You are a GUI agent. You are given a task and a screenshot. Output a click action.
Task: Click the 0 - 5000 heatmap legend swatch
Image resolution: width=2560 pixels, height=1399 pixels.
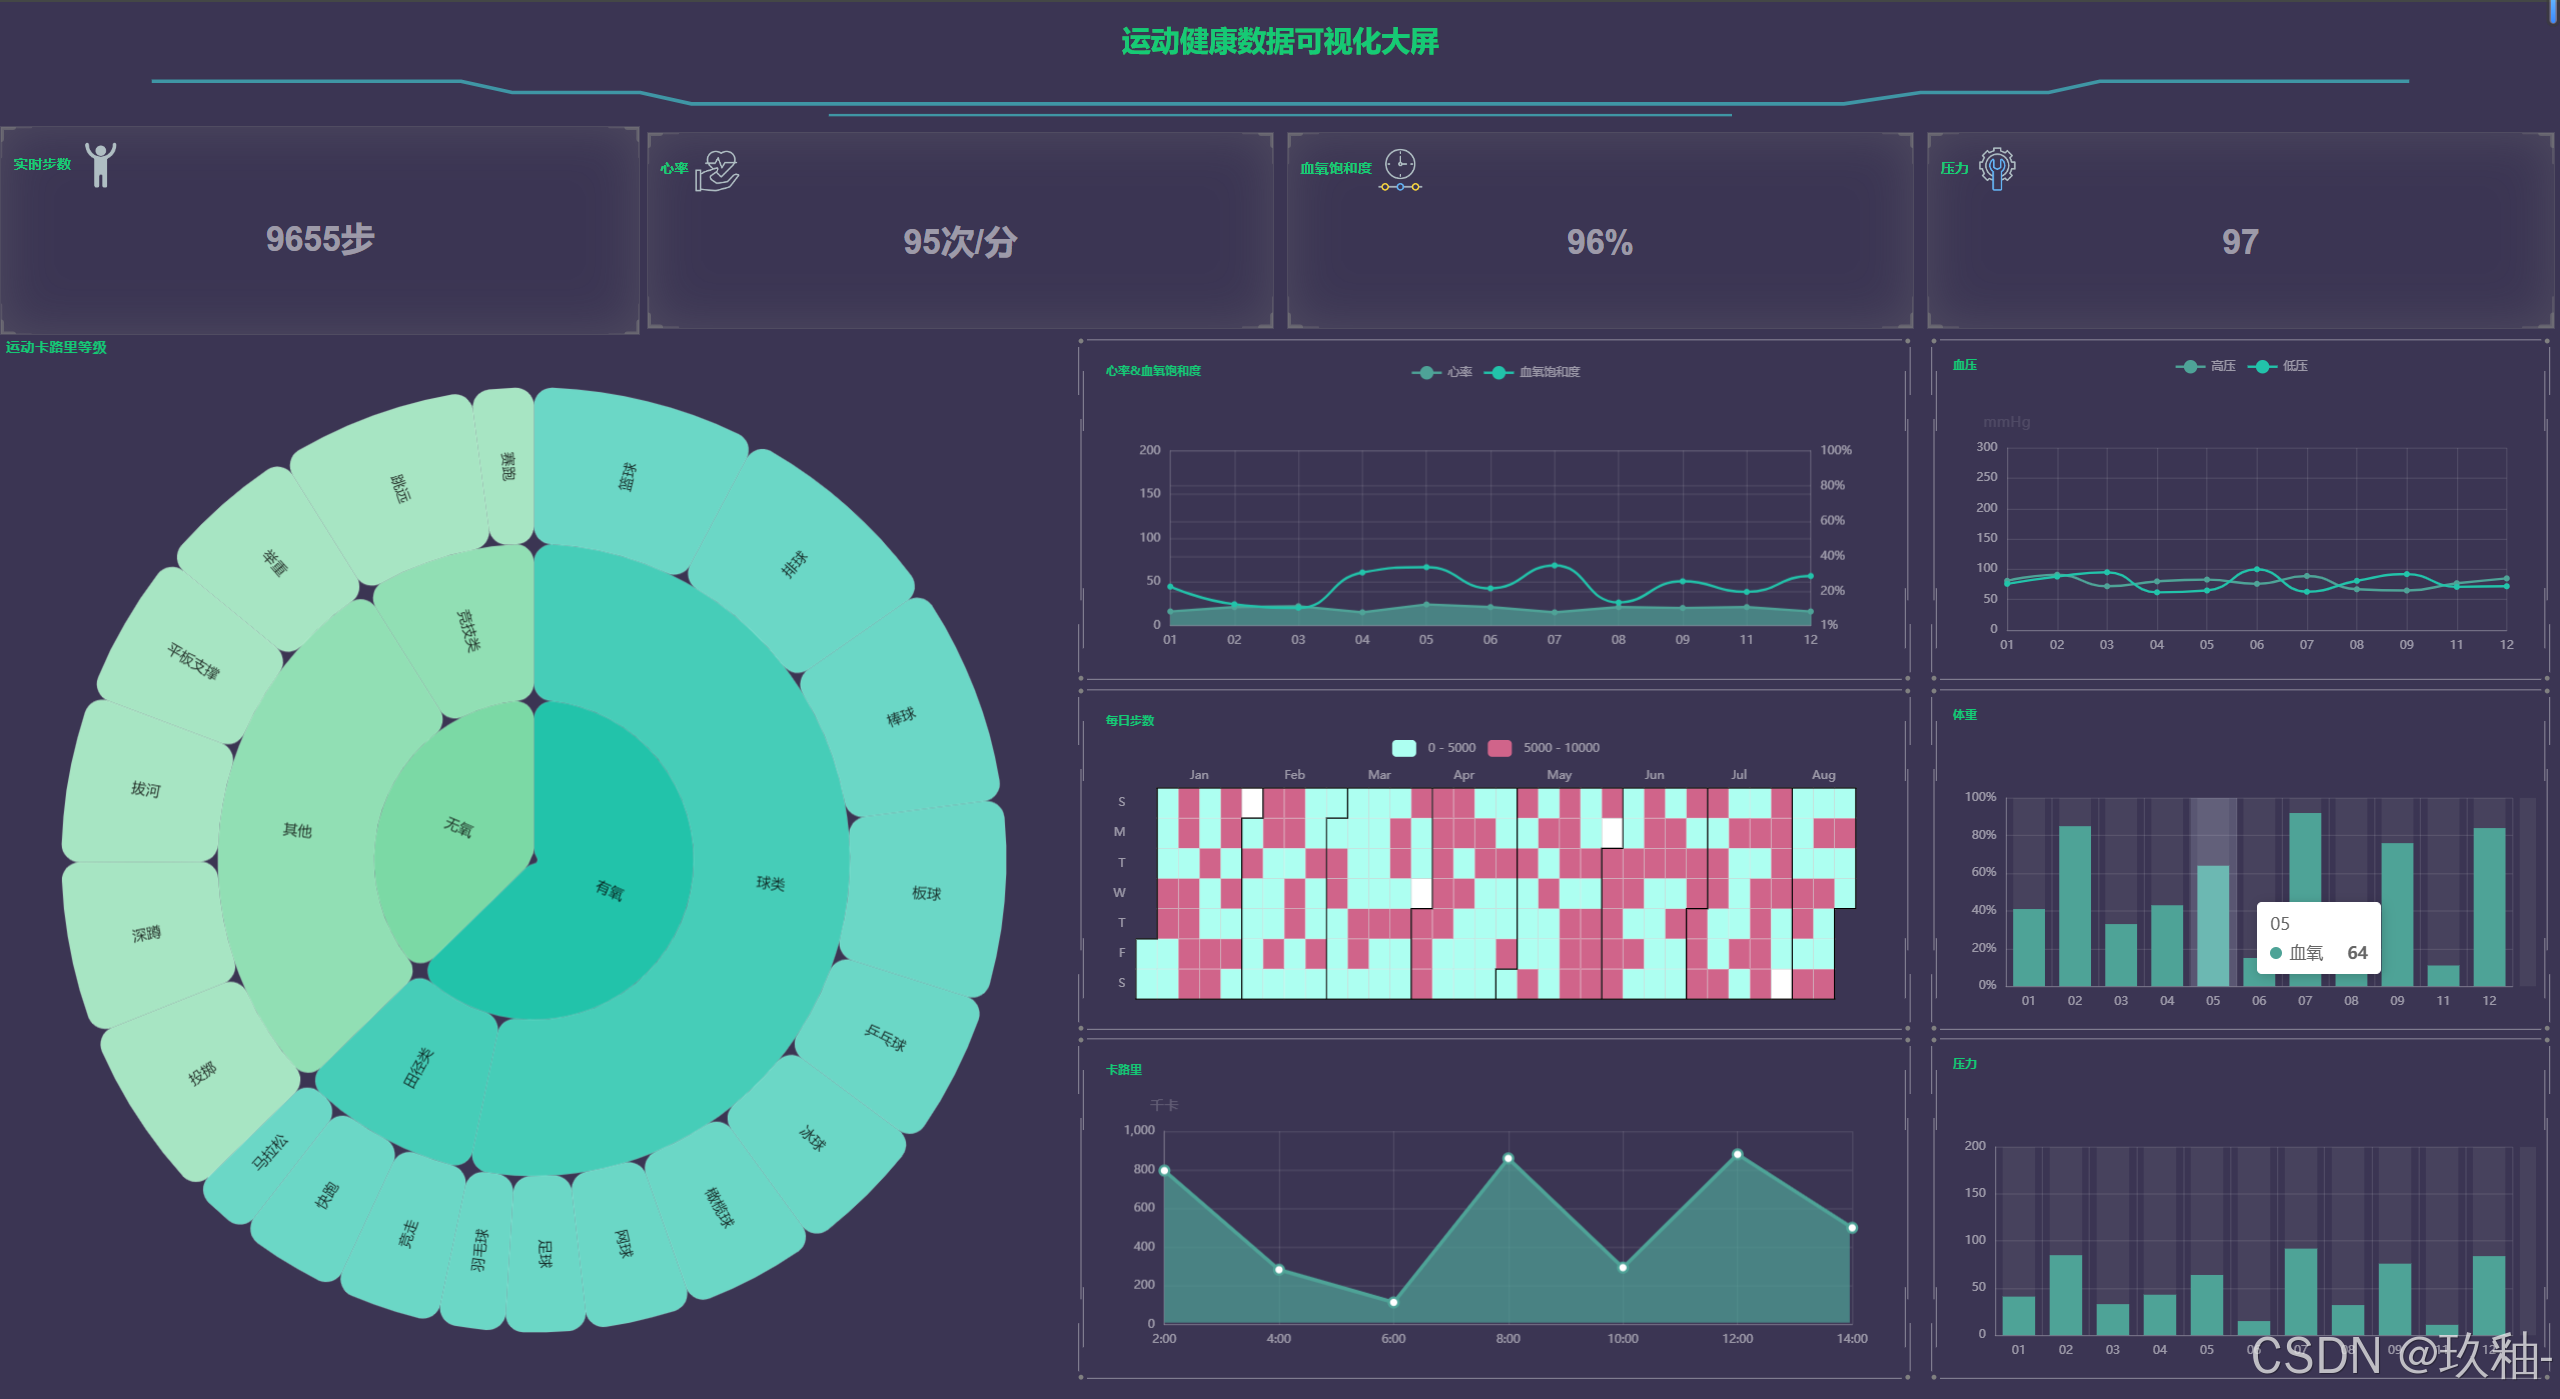coord(1403,748)
